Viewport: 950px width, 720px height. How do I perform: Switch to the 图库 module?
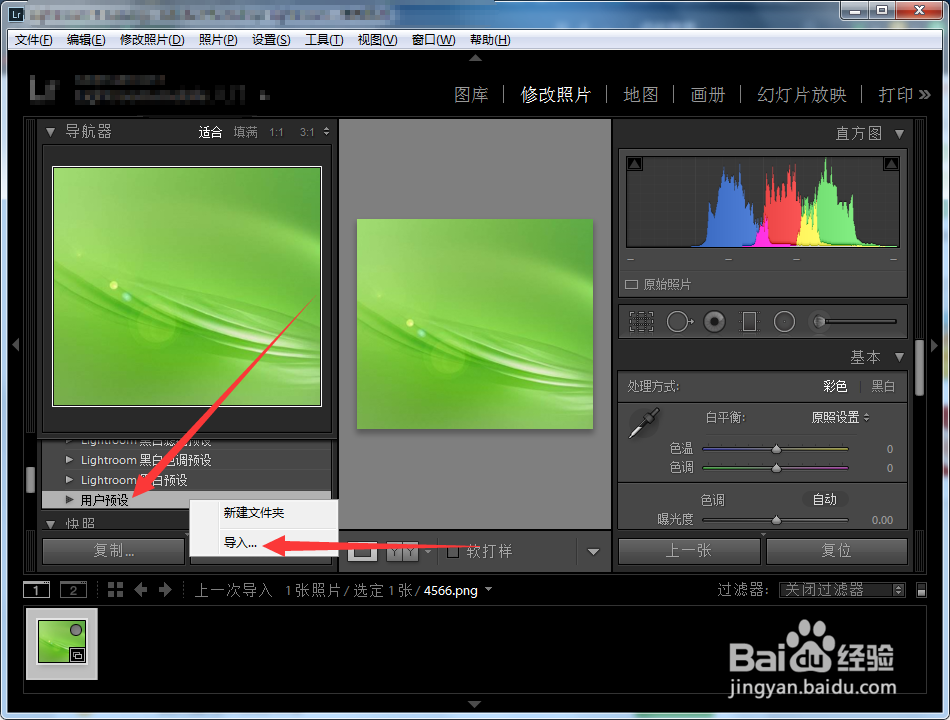[x=471, y=95]
